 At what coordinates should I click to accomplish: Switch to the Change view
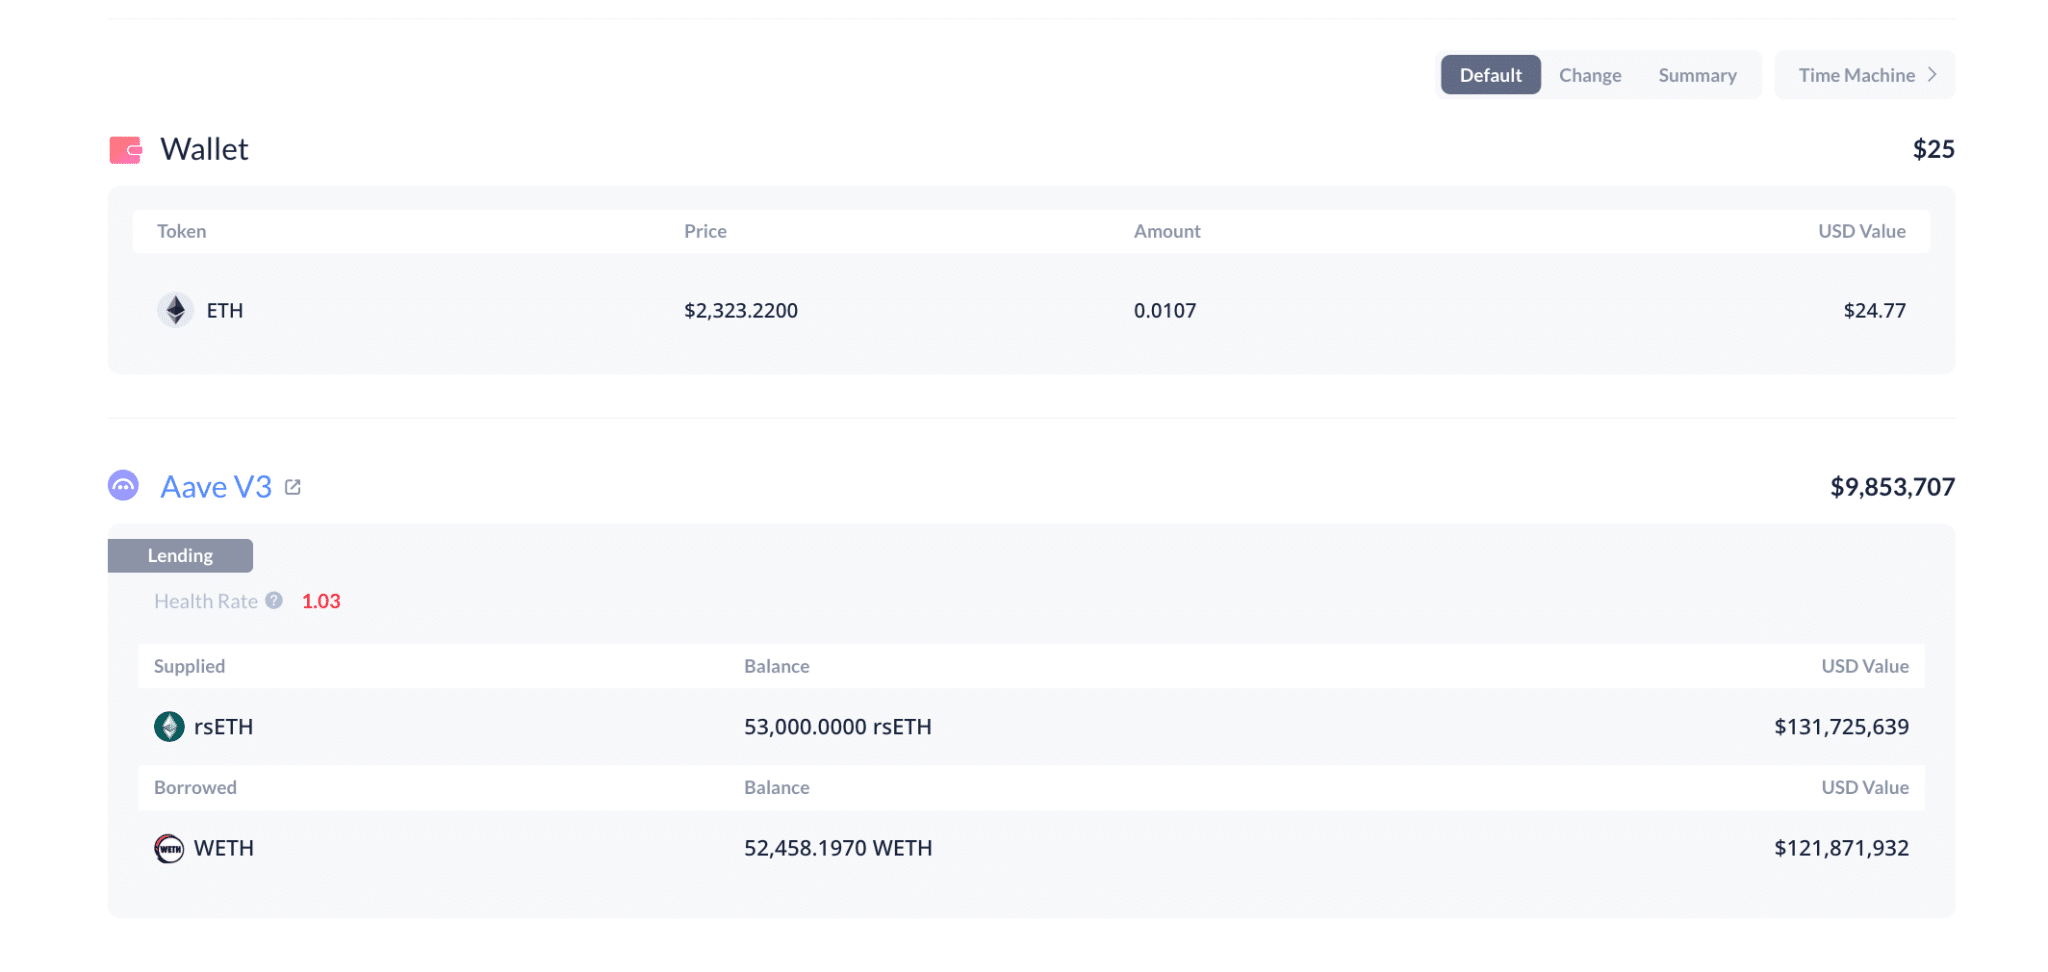click(1590, 75)
